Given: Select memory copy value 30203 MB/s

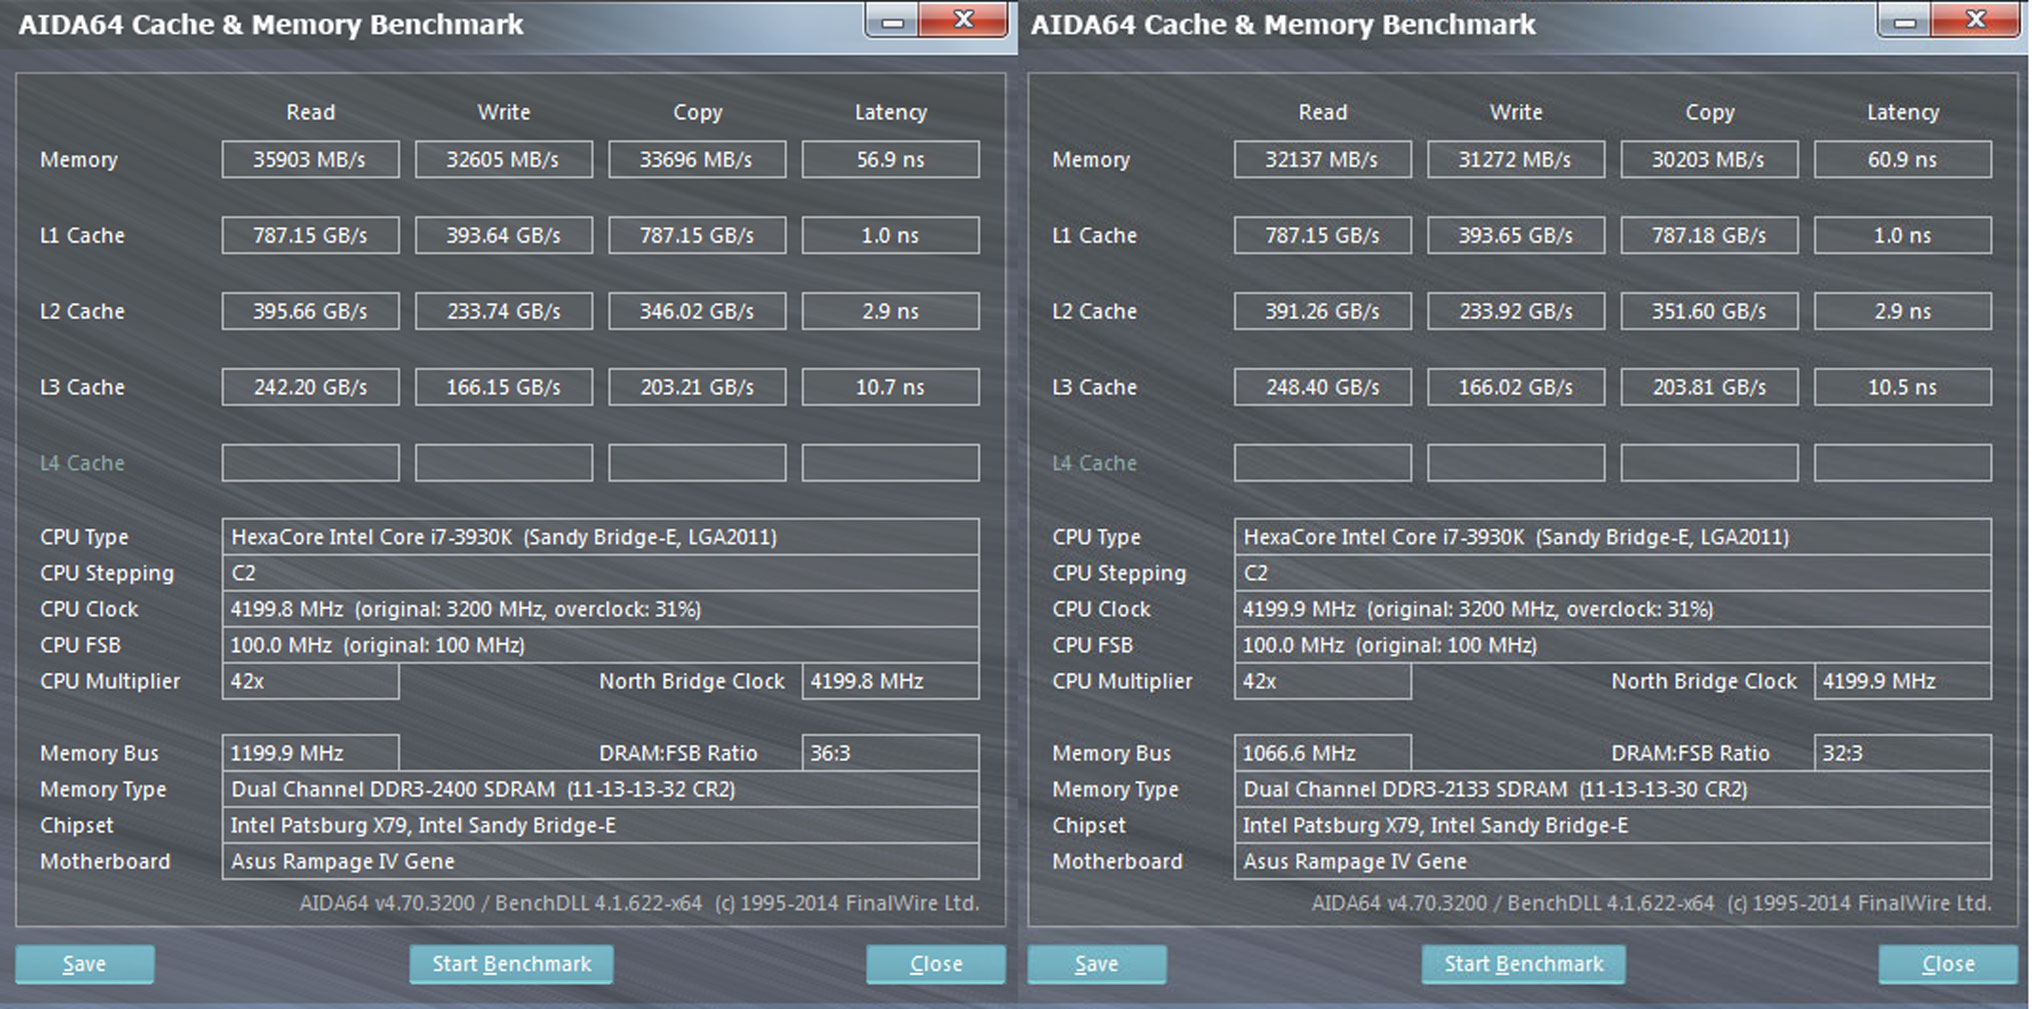Looking at the screenshot, I should point(1709,159).
